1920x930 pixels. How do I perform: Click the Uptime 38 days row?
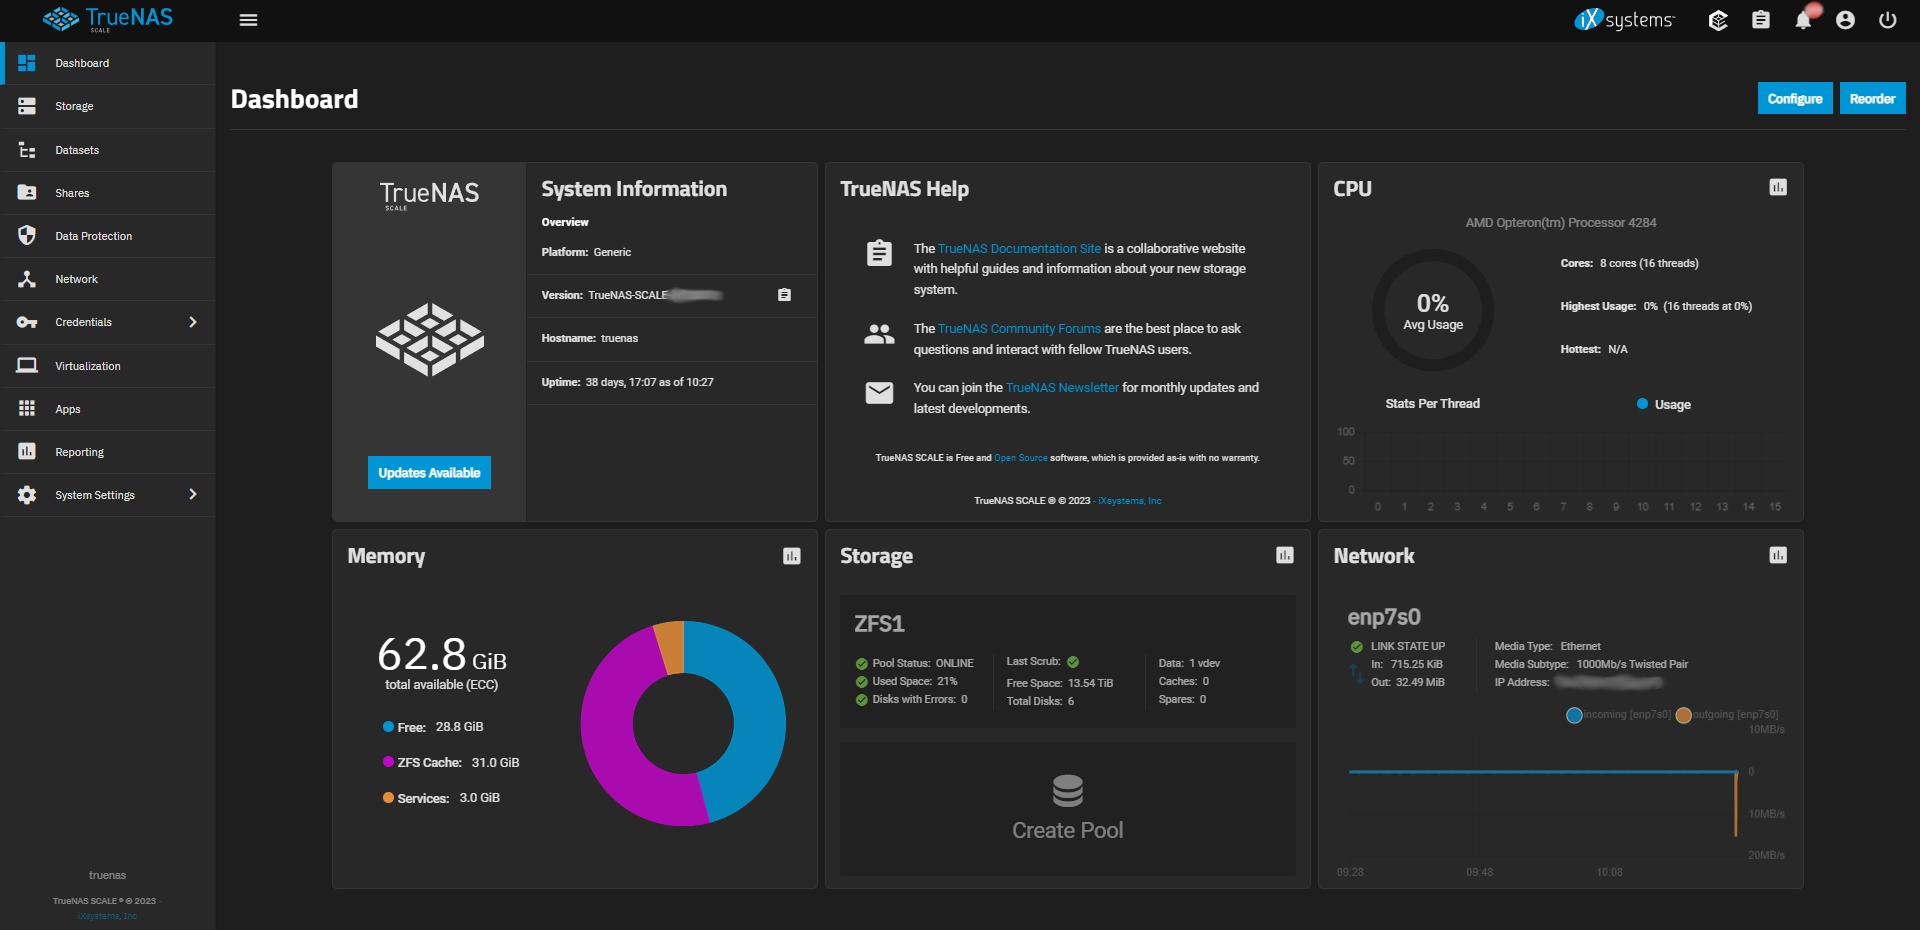pyautogui.click(x=672, y=382)
